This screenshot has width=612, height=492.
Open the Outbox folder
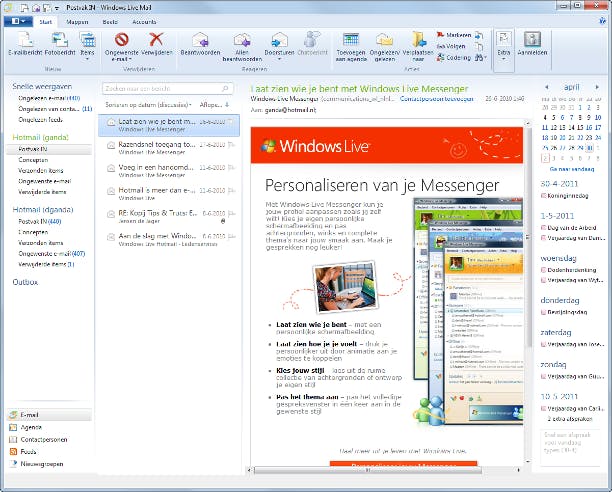pyautogui.click(x=25, y=282)
